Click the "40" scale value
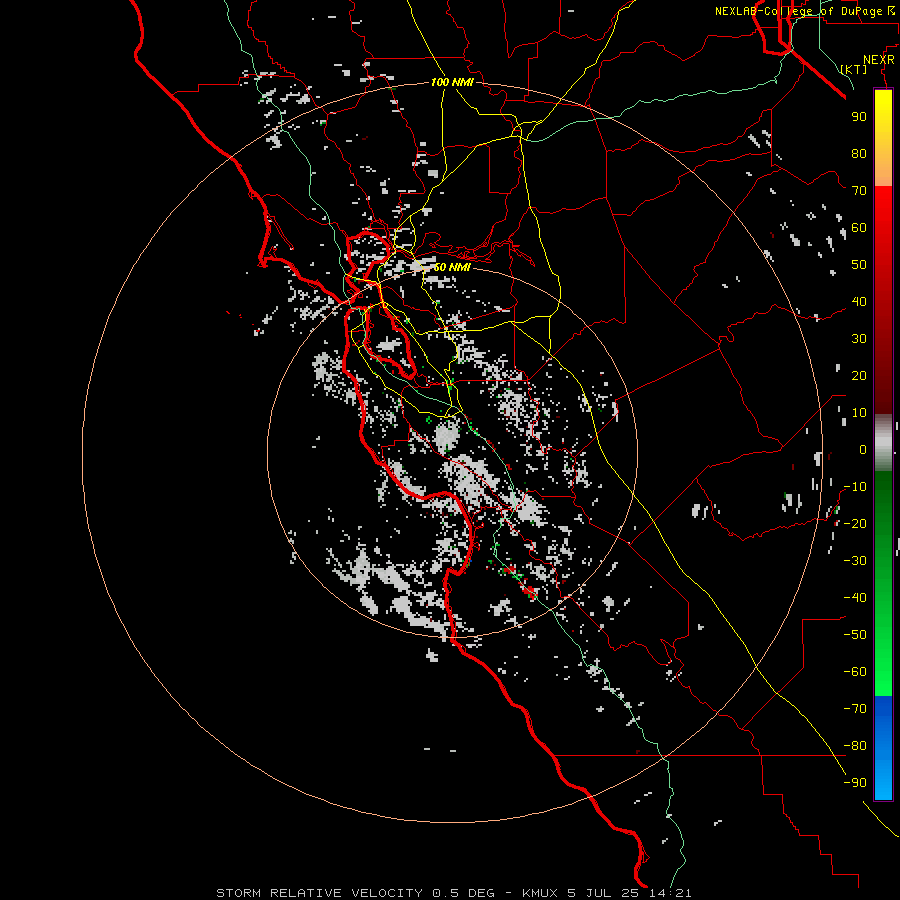 coord(859,302)
